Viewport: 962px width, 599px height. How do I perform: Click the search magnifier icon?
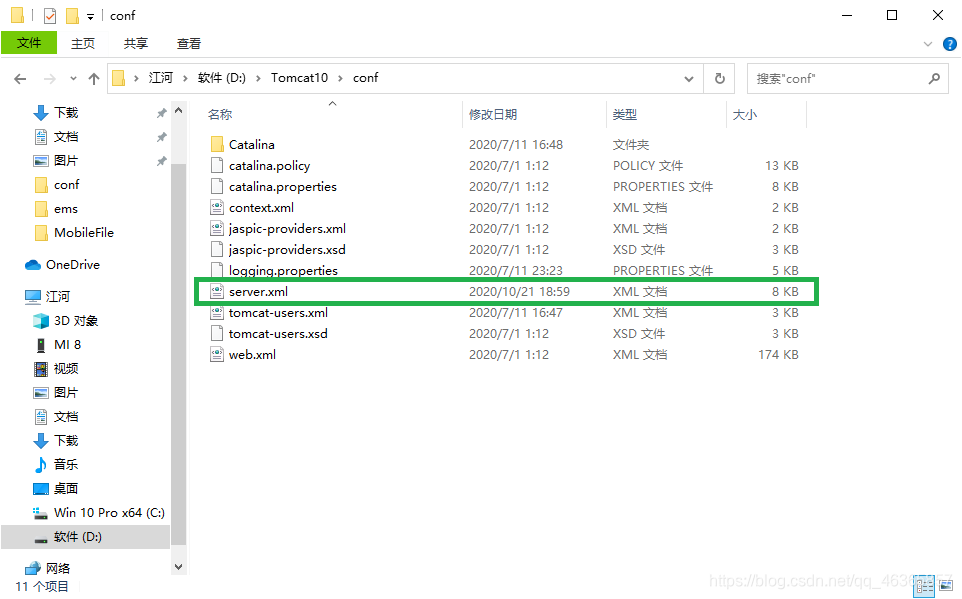point(934,79)
